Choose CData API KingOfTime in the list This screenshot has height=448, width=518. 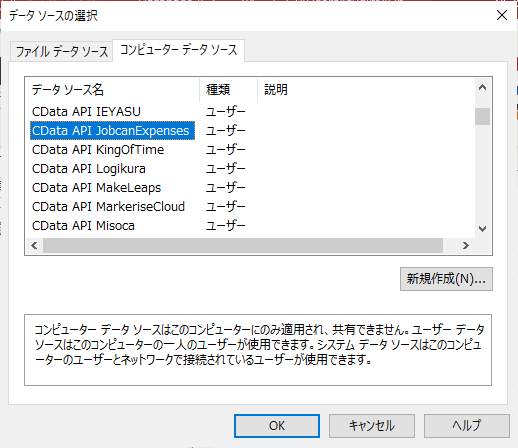(98, 150)
